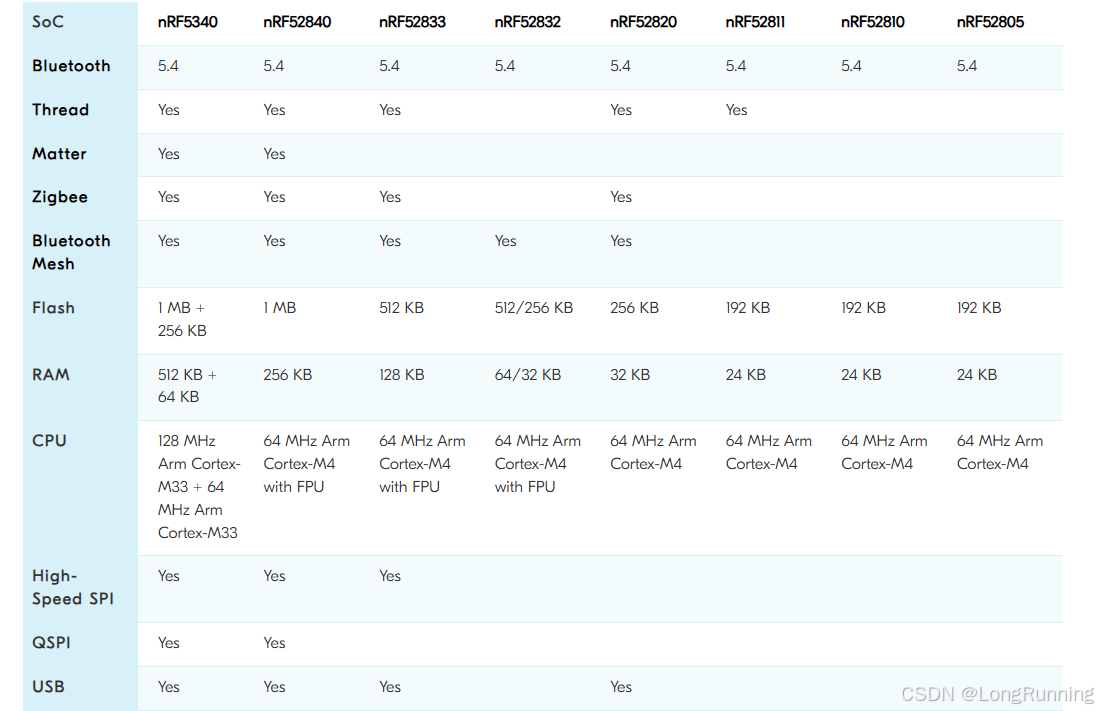The width and height of the screenshot is (1098, 711).
Task: Click Bluetooth Mesh 'Yes' for nRF52832
Action: (x=506, y=241)
